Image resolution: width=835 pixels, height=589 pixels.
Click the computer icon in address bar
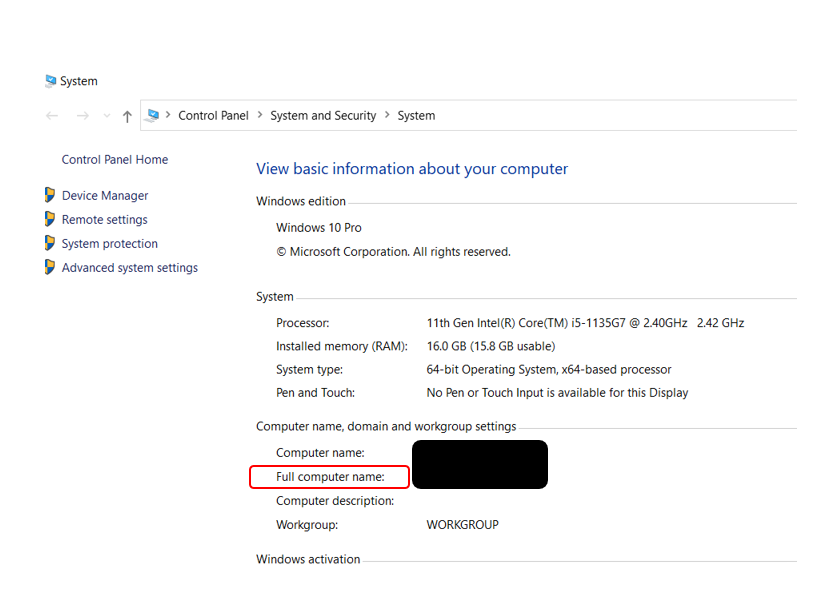pos(153,115)
